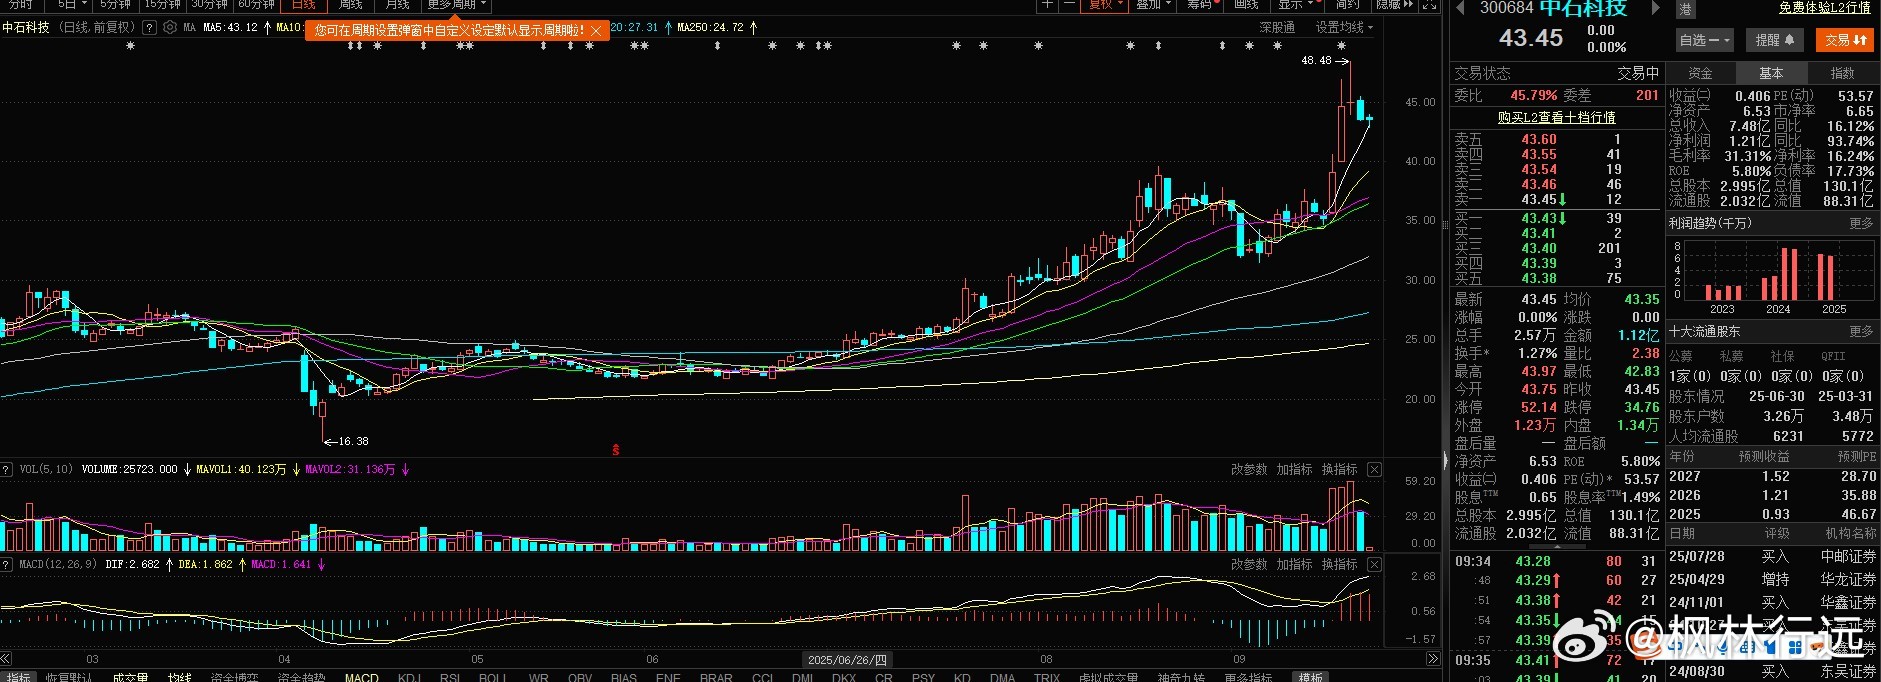Viewport: 1881px width, 682px height.
Task: Click 加指标 in VOL panel
Action: [x=1294, y=469]
